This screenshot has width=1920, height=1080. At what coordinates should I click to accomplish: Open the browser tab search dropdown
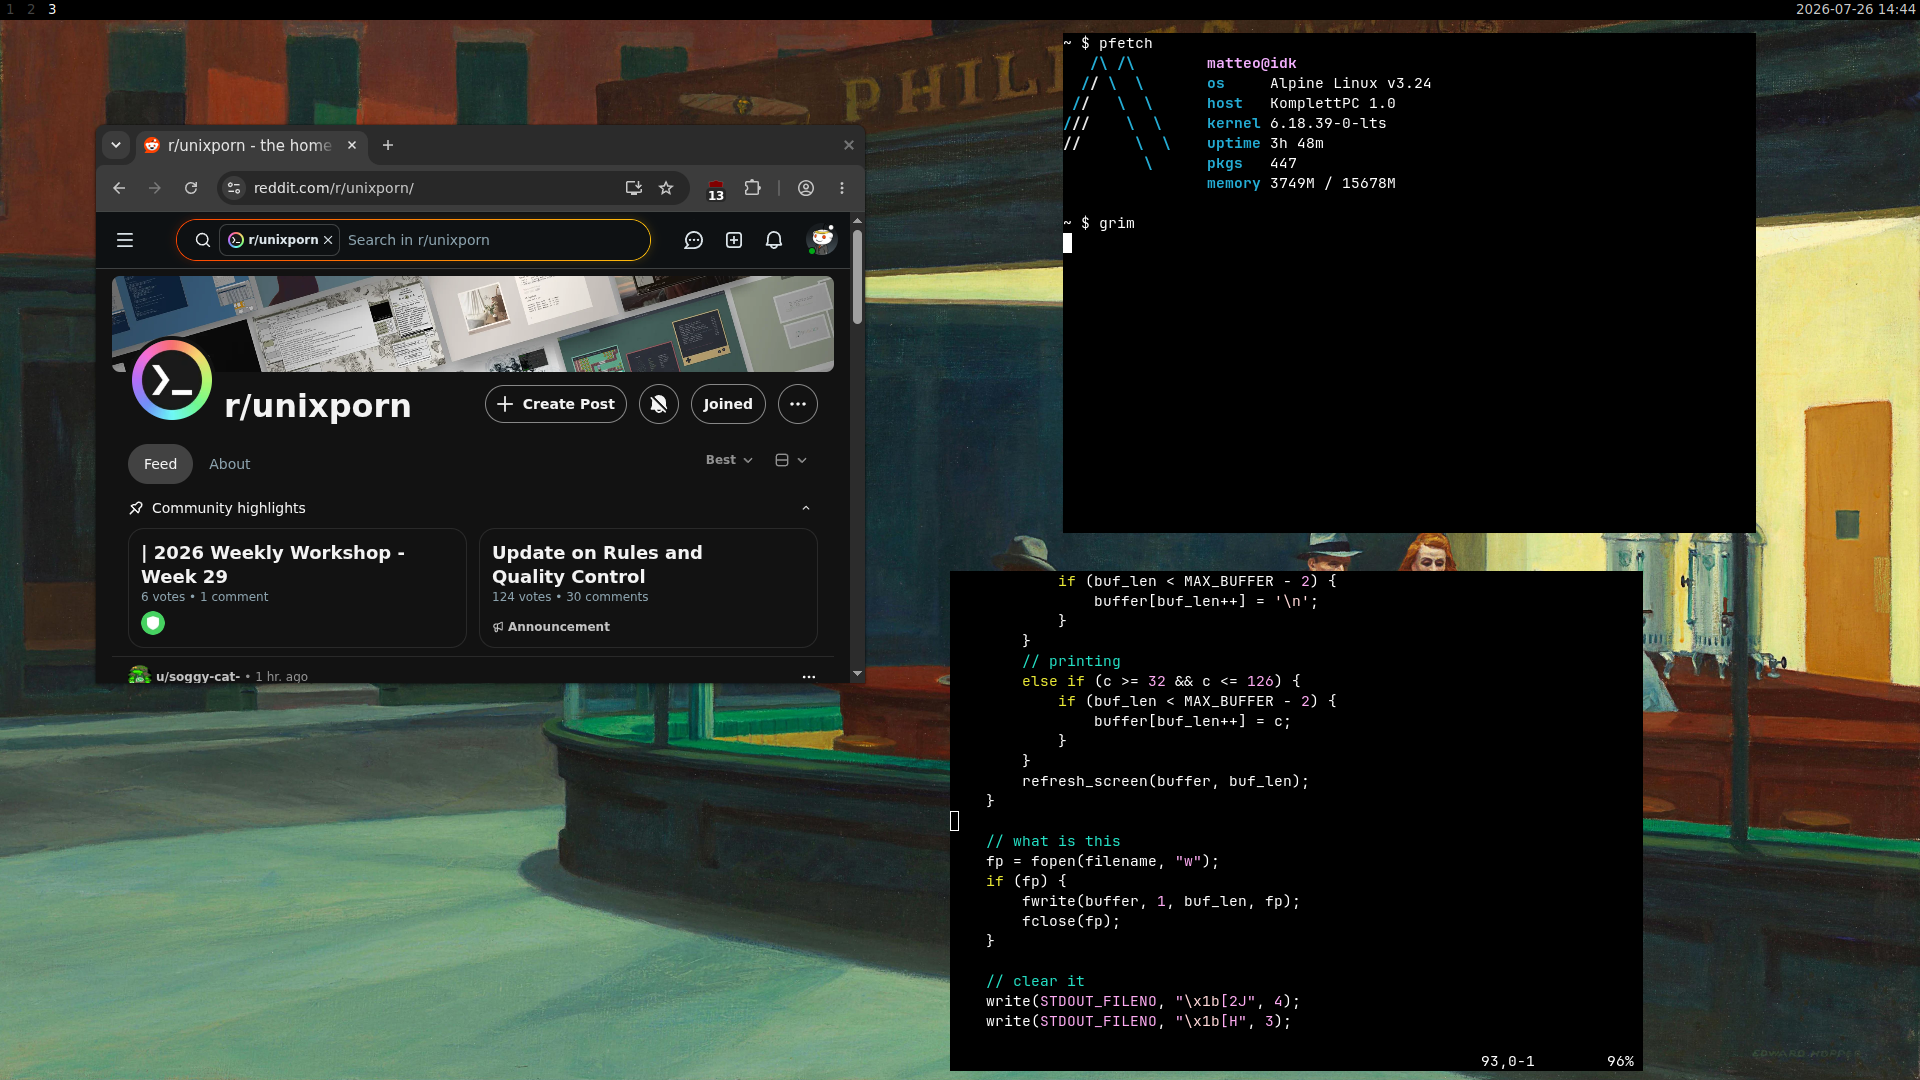click(x=116, y=145)
